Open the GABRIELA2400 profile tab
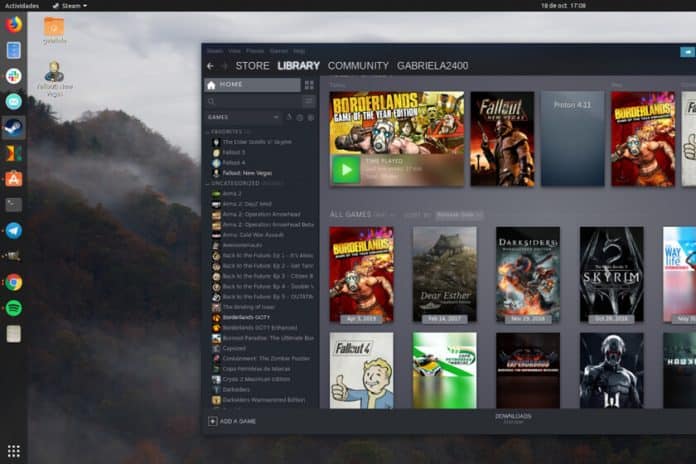This screenshot has width=696, height=464. 432,66
